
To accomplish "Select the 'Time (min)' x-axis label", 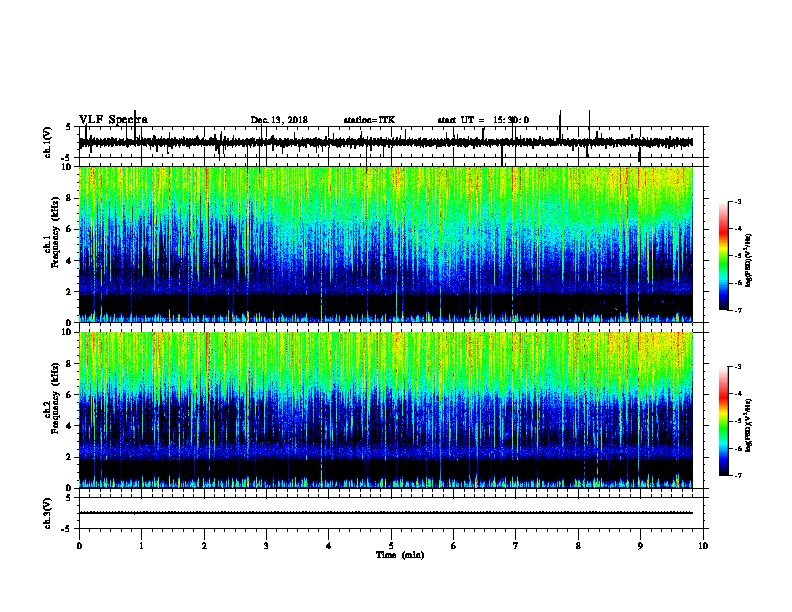I will coord(400,555).
